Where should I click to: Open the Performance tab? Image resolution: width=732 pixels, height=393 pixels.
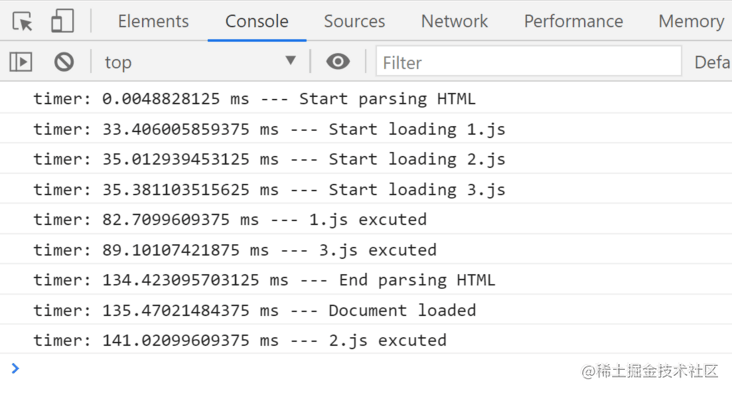click(573, 21)
